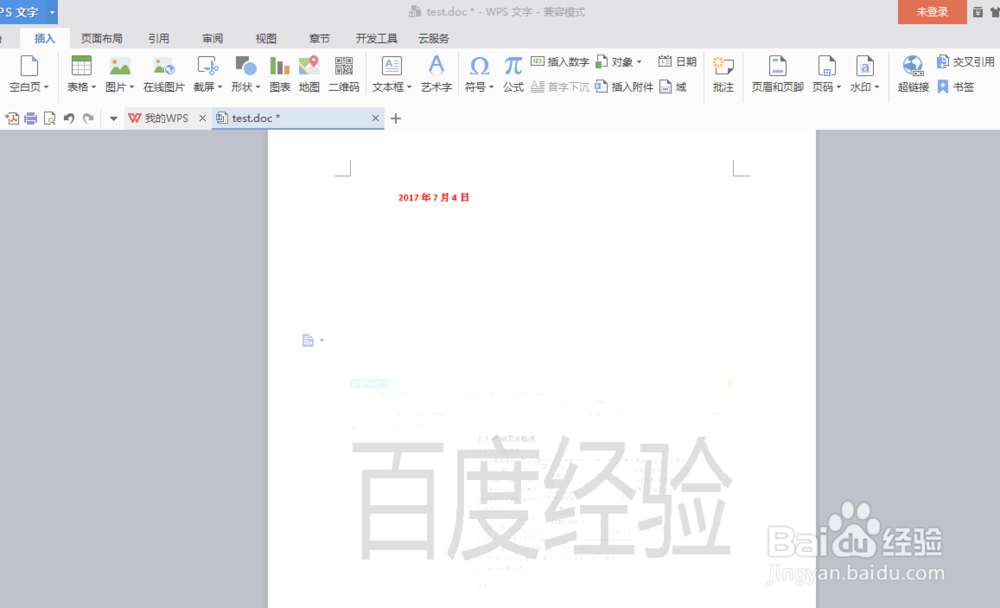Click 插入附件 insert attachment

click(624, 87)
